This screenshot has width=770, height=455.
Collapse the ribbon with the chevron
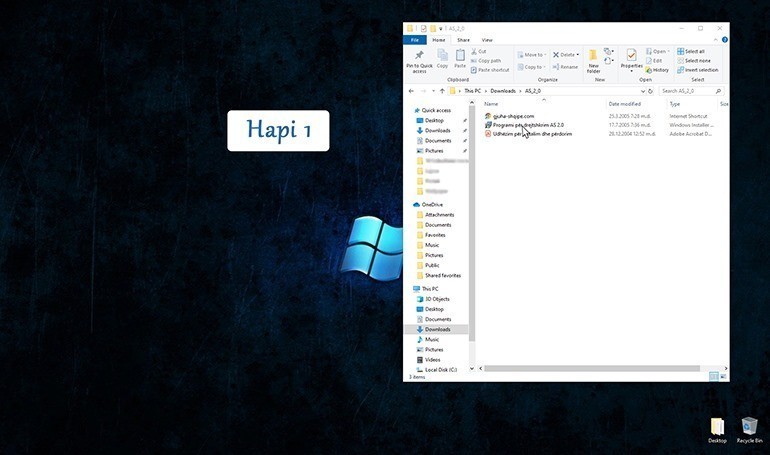click(x=715, y=40)
